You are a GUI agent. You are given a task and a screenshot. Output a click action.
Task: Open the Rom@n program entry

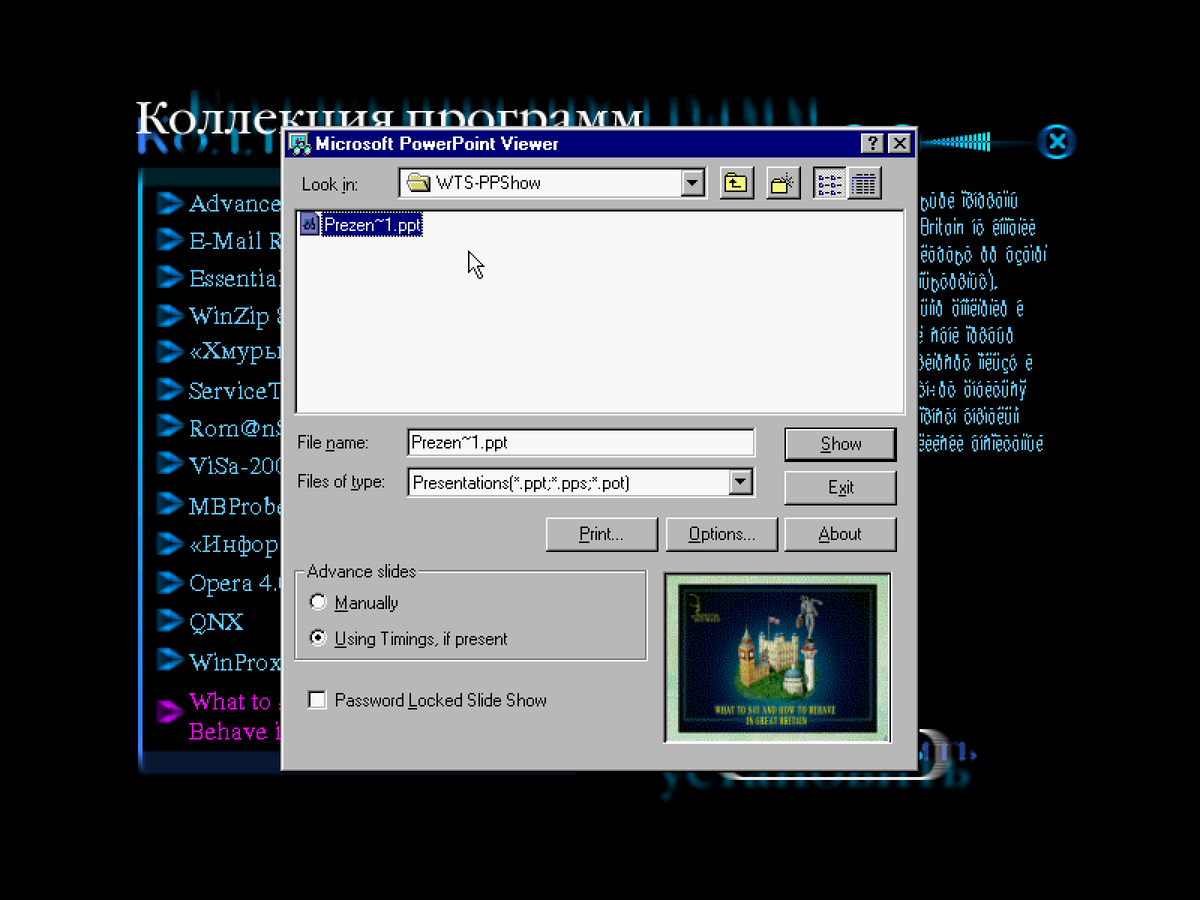235,428
